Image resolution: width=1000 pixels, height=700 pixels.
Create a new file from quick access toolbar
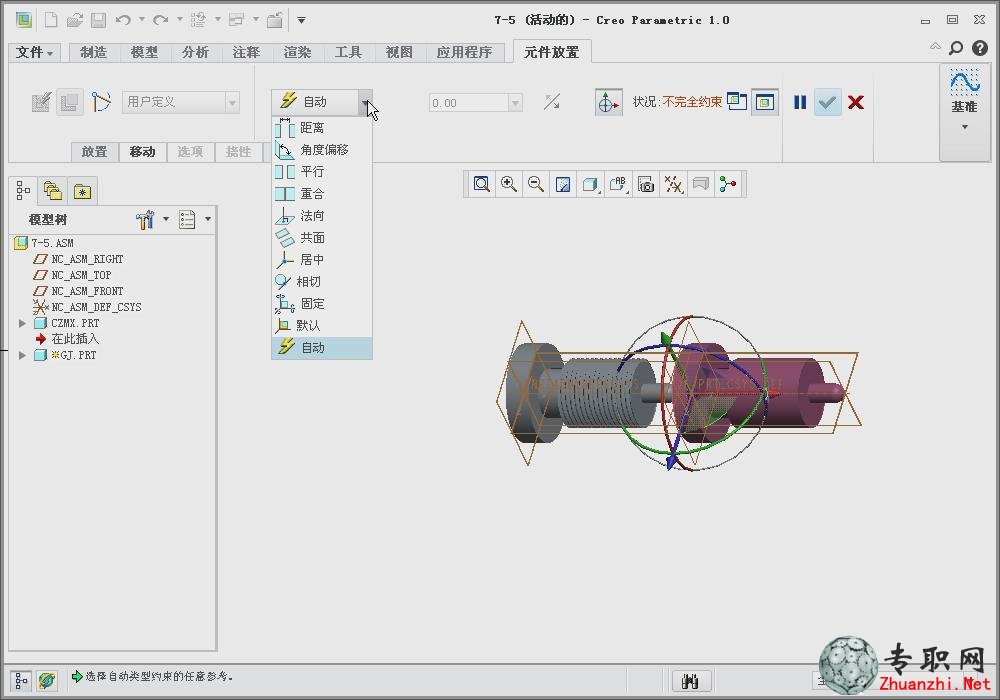tap(51, 20)
